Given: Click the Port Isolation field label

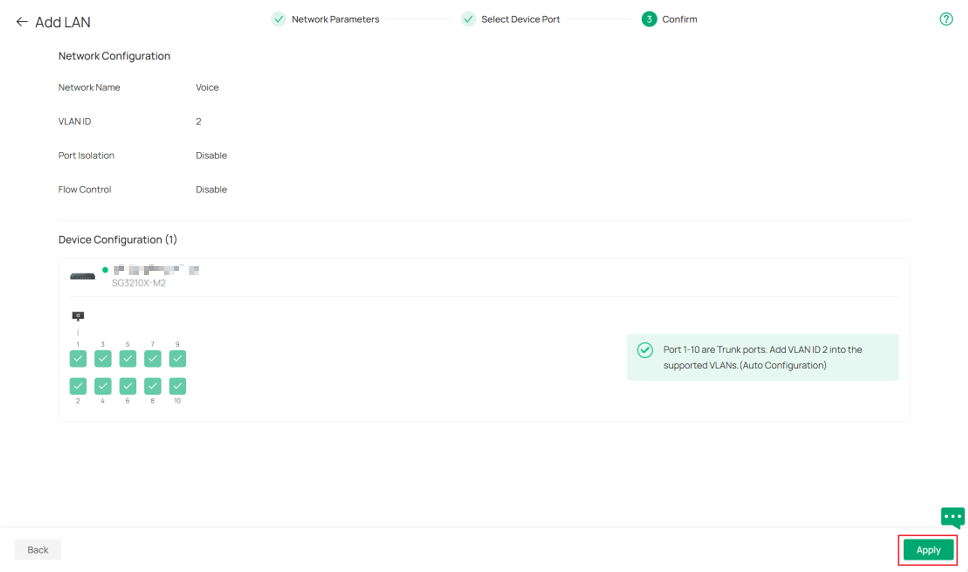Looking at the screenshot, I should click(86, 155).
